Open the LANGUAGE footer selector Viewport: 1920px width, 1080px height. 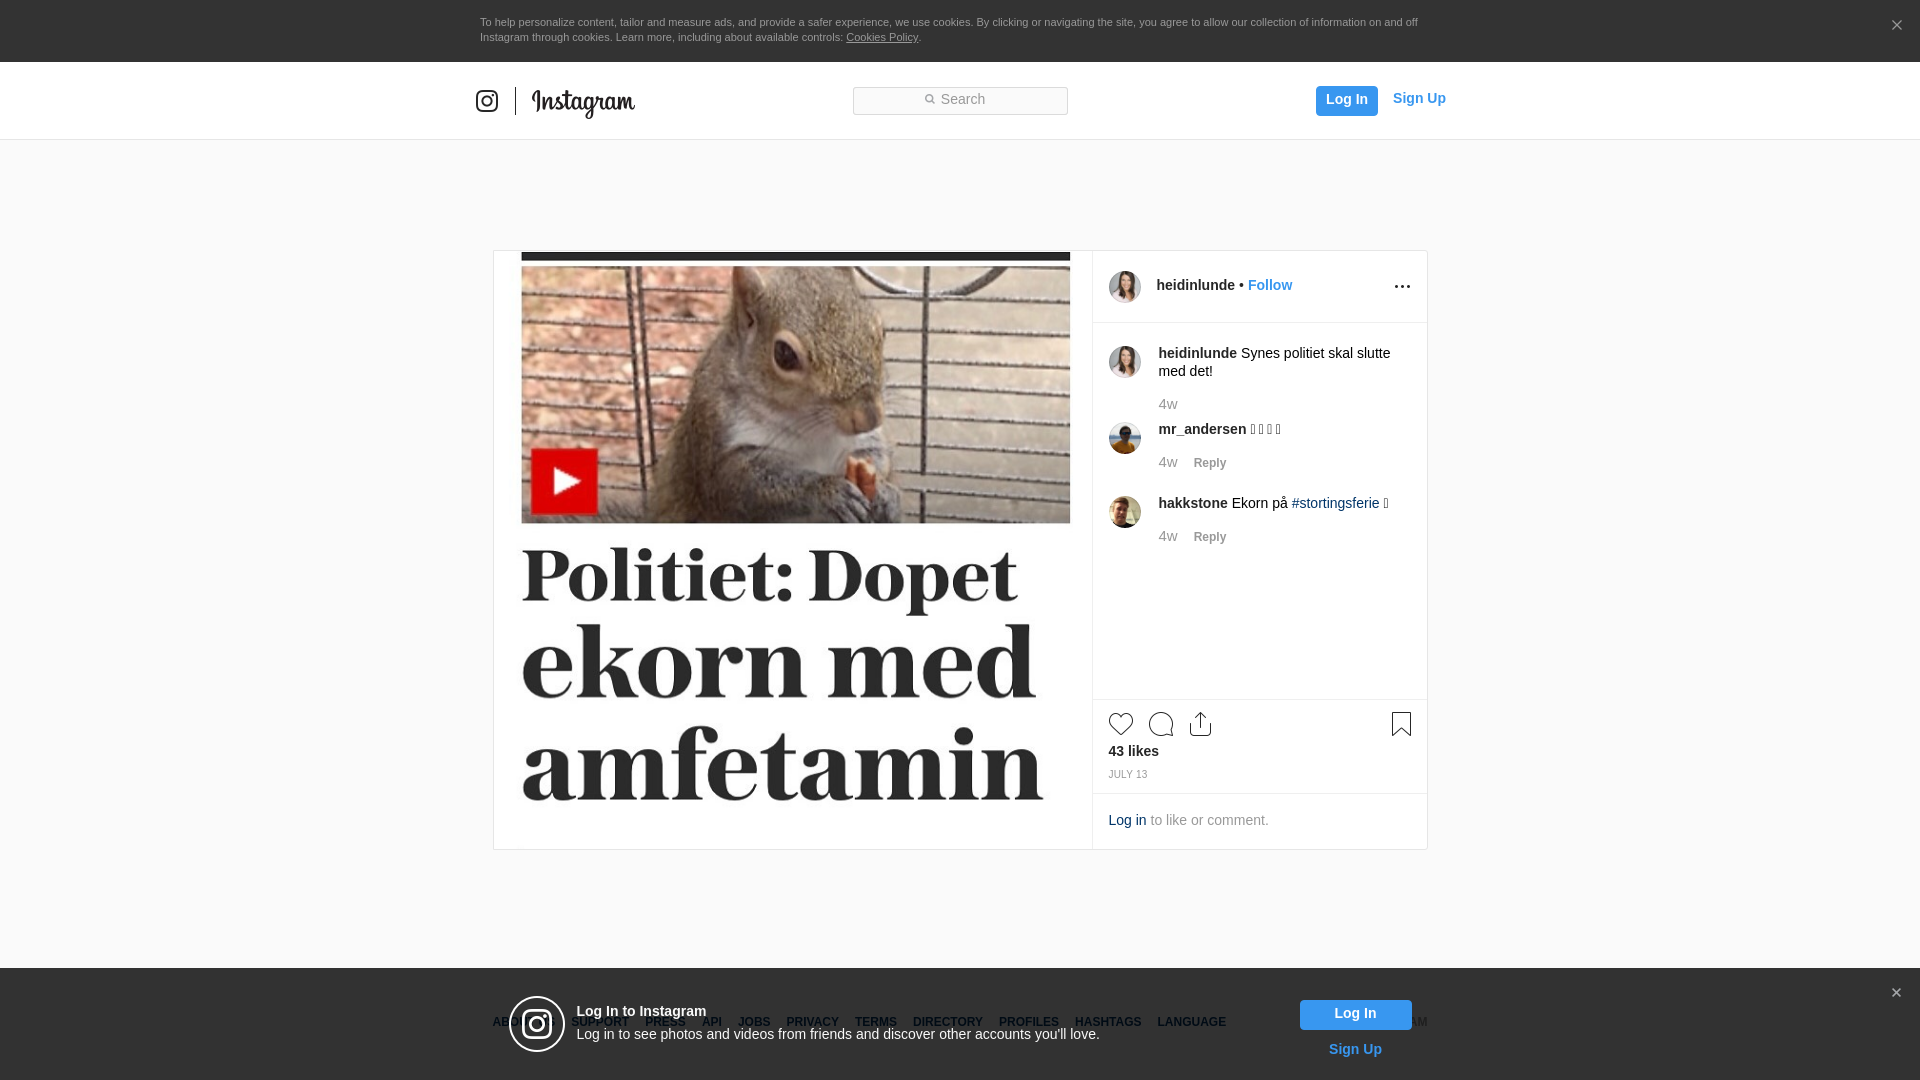click(1191, 1022)
